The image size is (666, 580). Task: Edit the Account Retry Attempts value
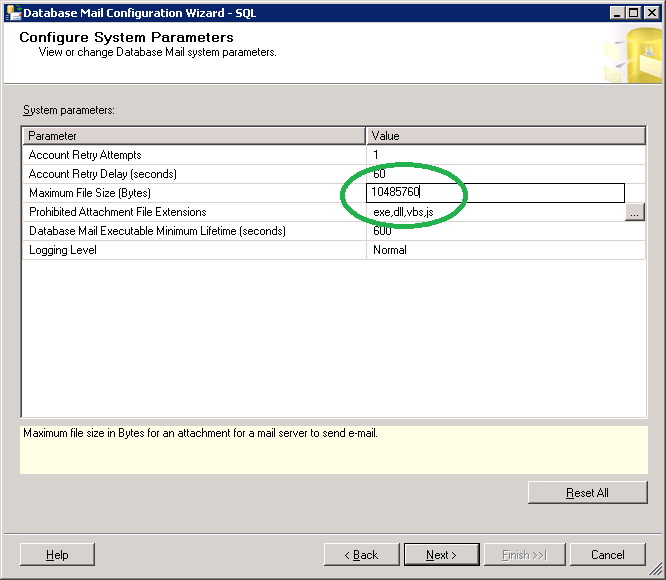(505, 155)
